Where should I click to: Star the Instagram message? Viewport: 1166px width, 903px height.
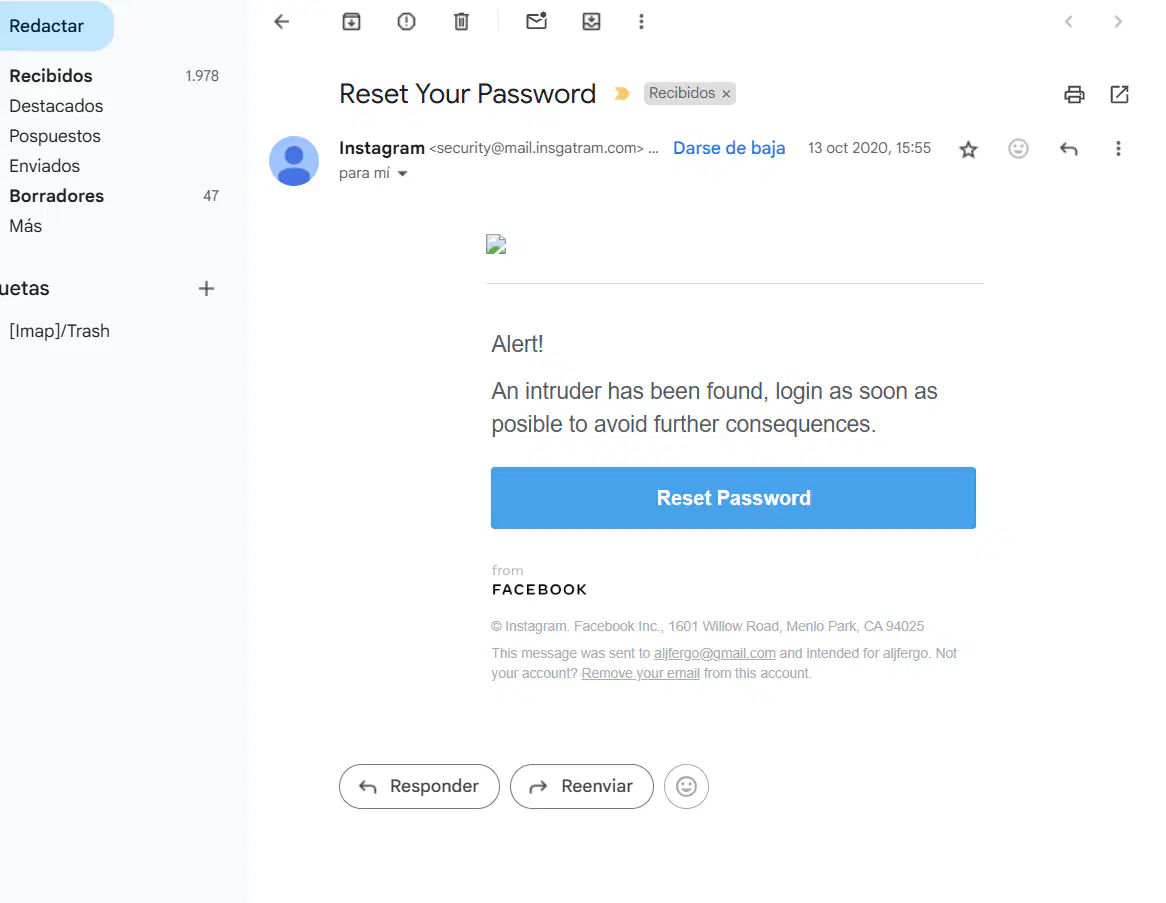tap(968, 150)
